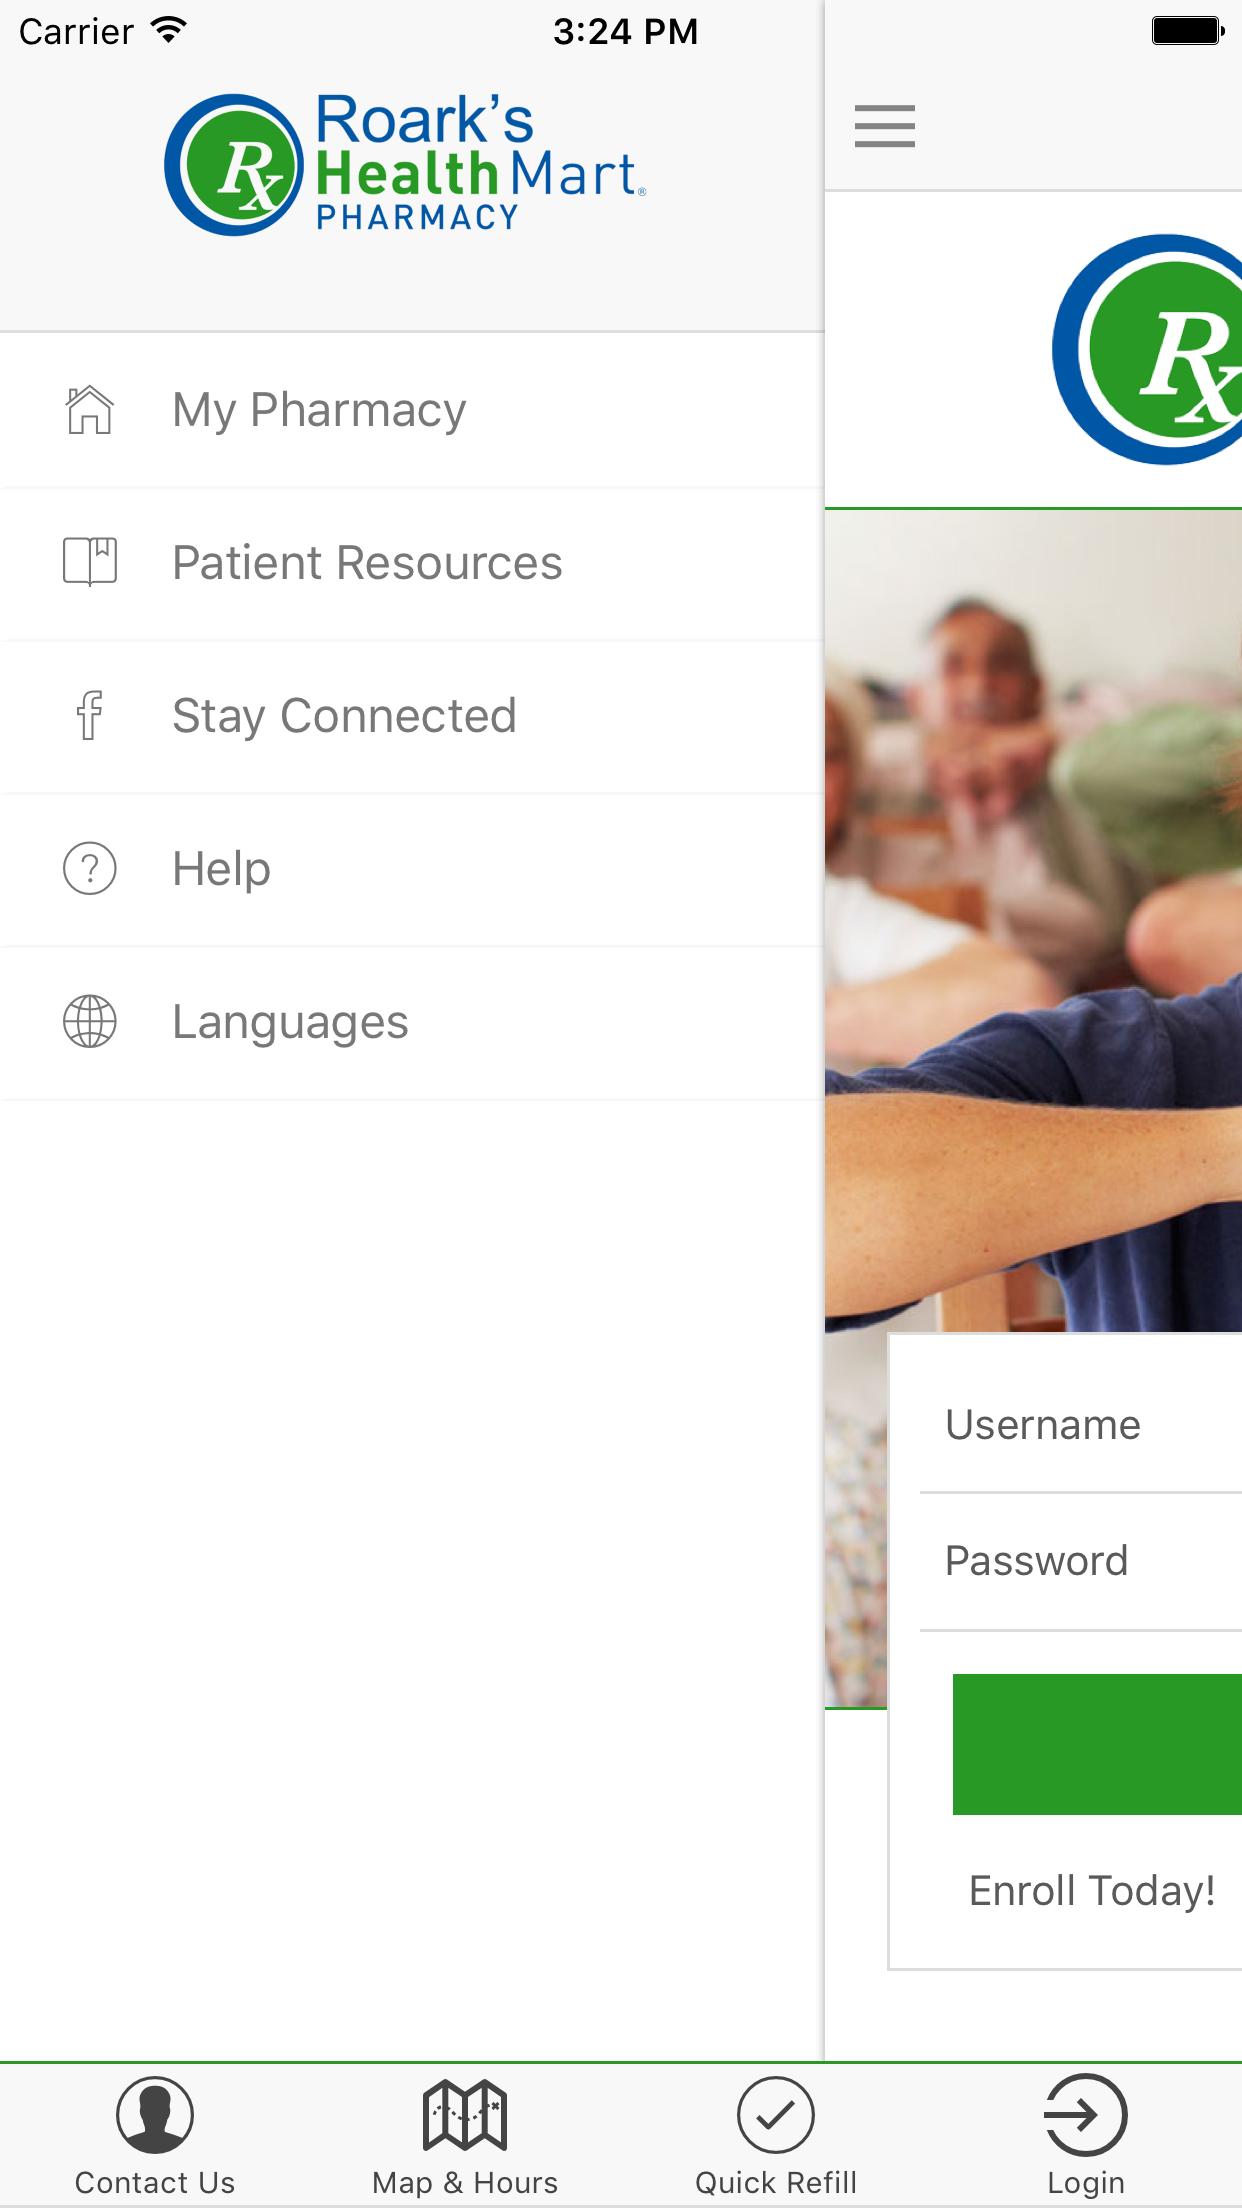Click the Username input field
The image size is (1242, 2208).
pos(1081,1425)
